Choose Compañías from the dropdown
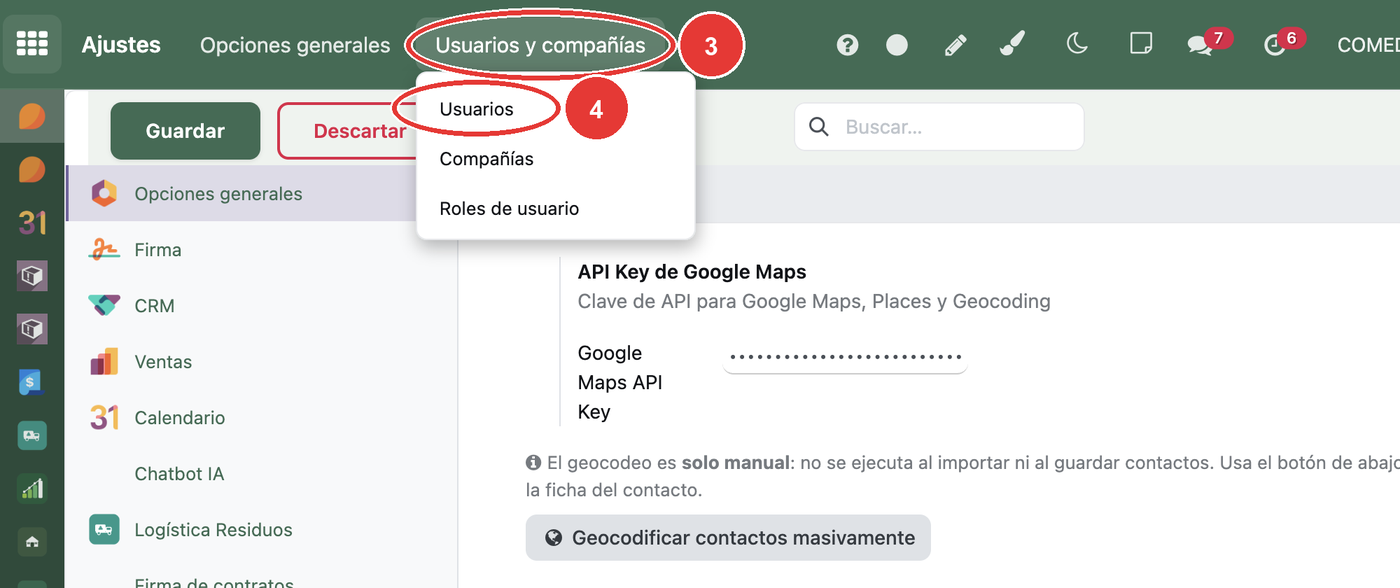The height and width of the screenshot is (588, 1400). click(x=486, y=159)
